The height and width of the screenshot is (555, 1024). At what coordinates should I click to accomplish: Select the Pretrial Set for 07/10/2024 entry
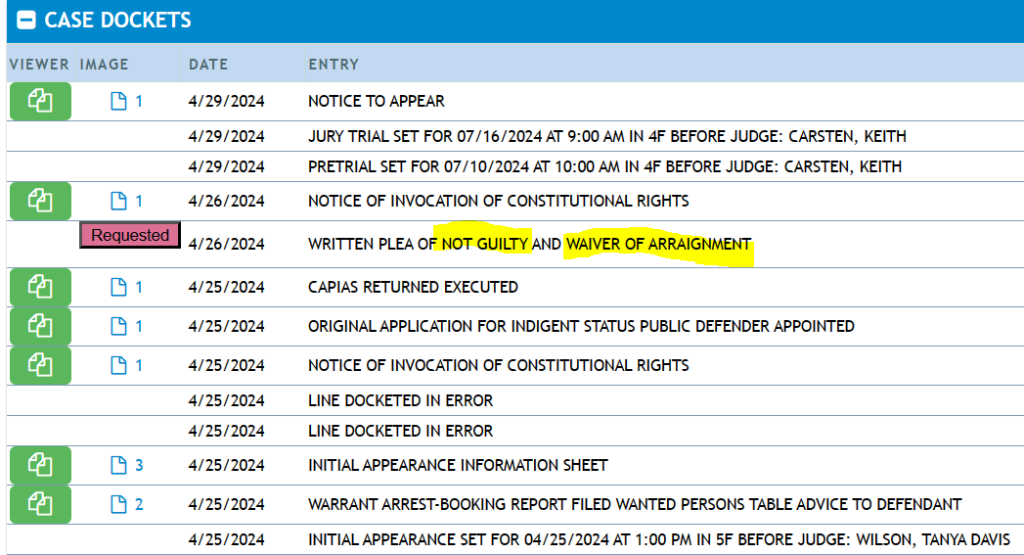(x=604, y=166)
